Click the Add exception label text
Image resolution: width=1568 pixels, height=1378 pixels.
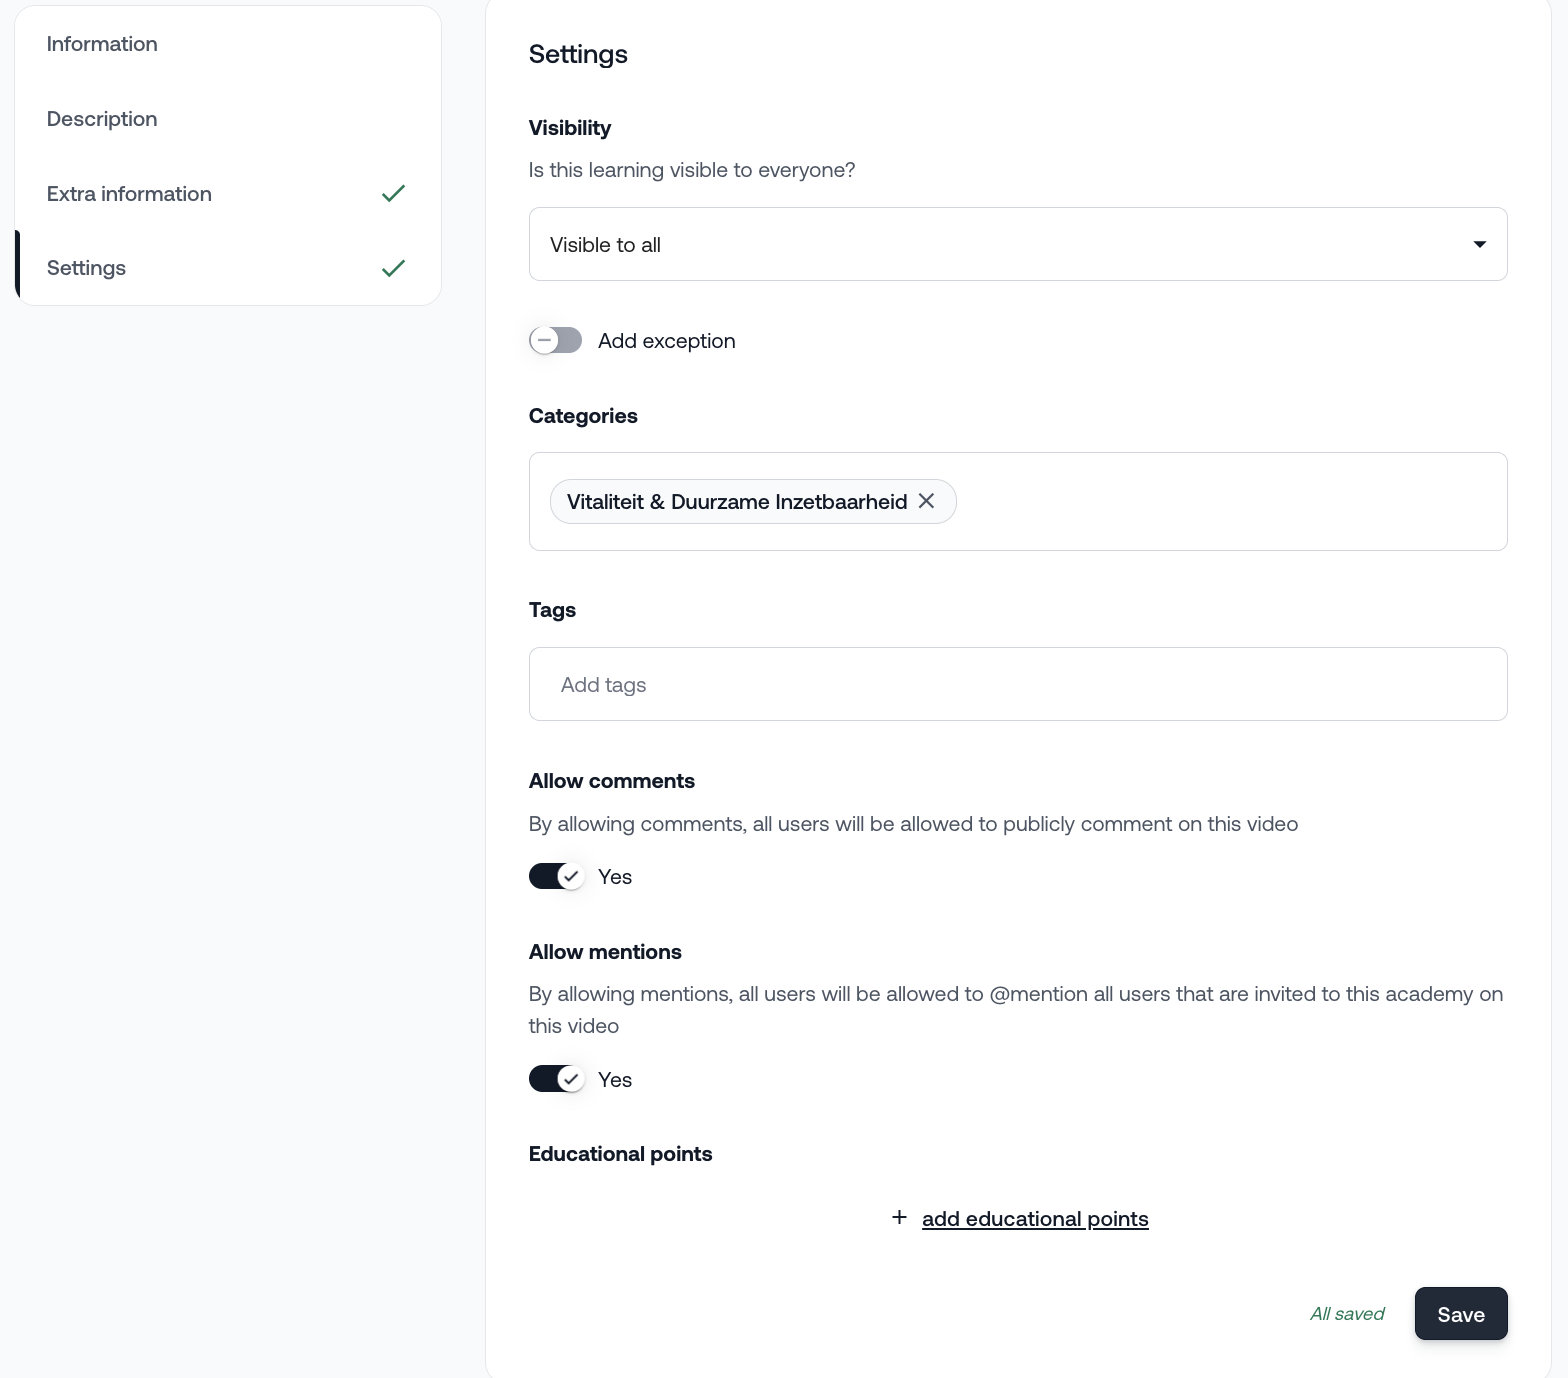coord(666,341)
